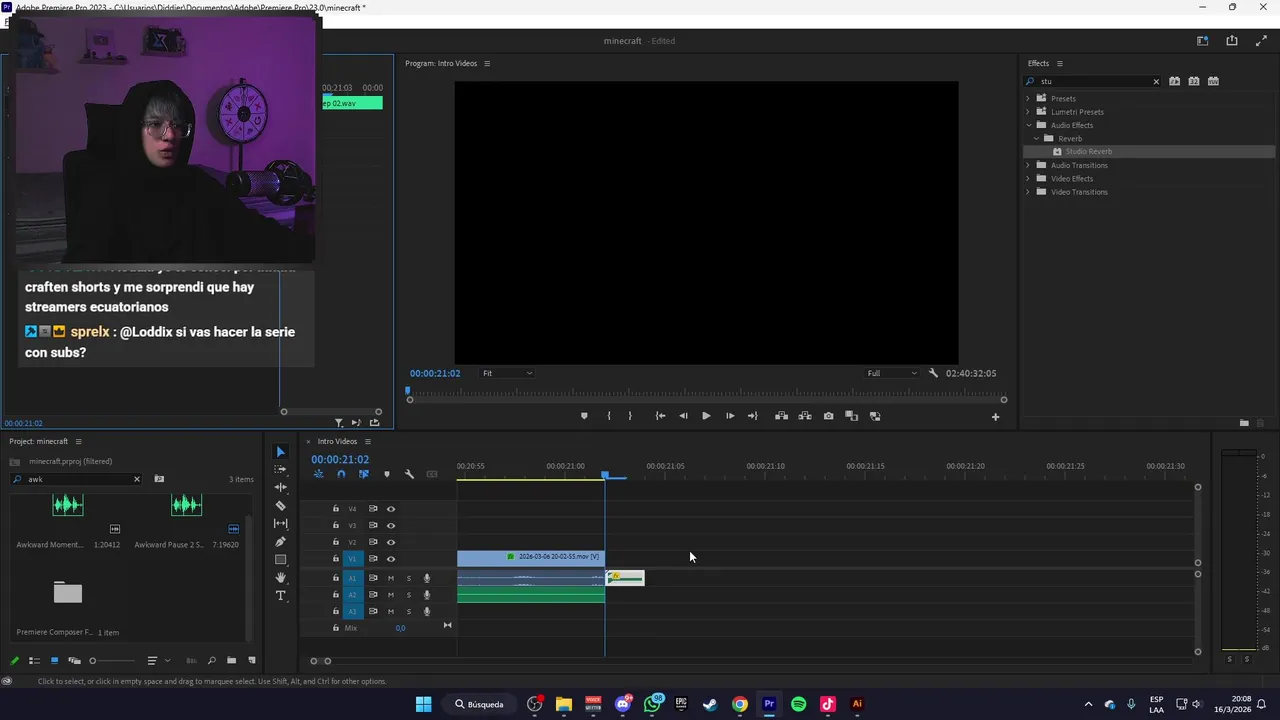Open Timeline display settings wrench
The image size is (1280, 720).
coord(409,474)
